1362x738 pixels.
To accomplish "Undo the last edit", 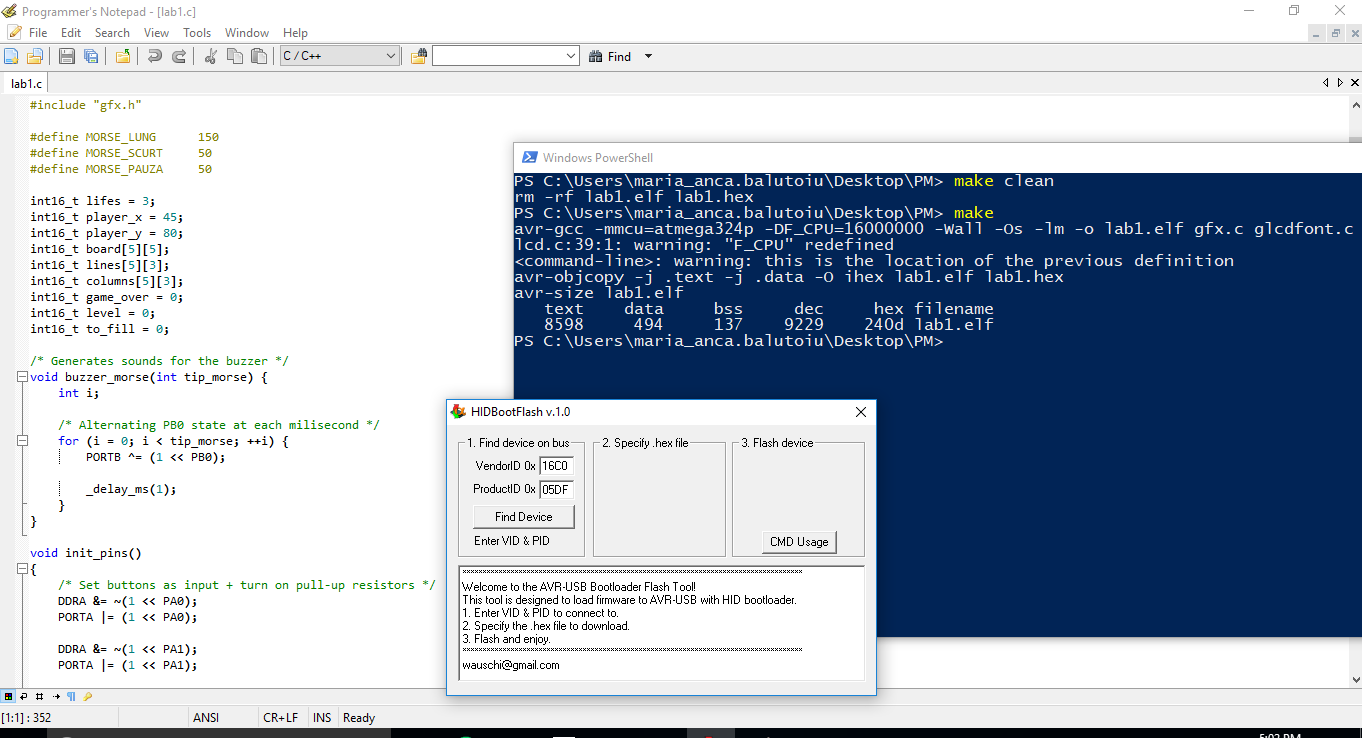I will 155,57.
